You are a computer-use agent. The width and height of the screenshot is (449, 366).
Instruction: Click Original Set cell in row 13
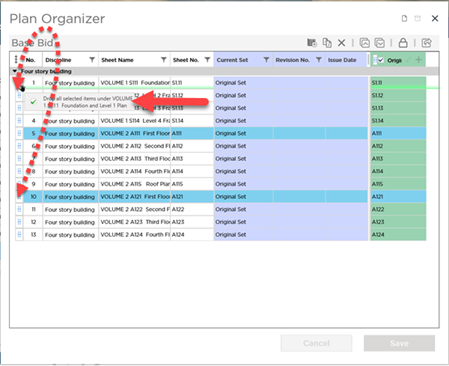[x=243, y=235]
